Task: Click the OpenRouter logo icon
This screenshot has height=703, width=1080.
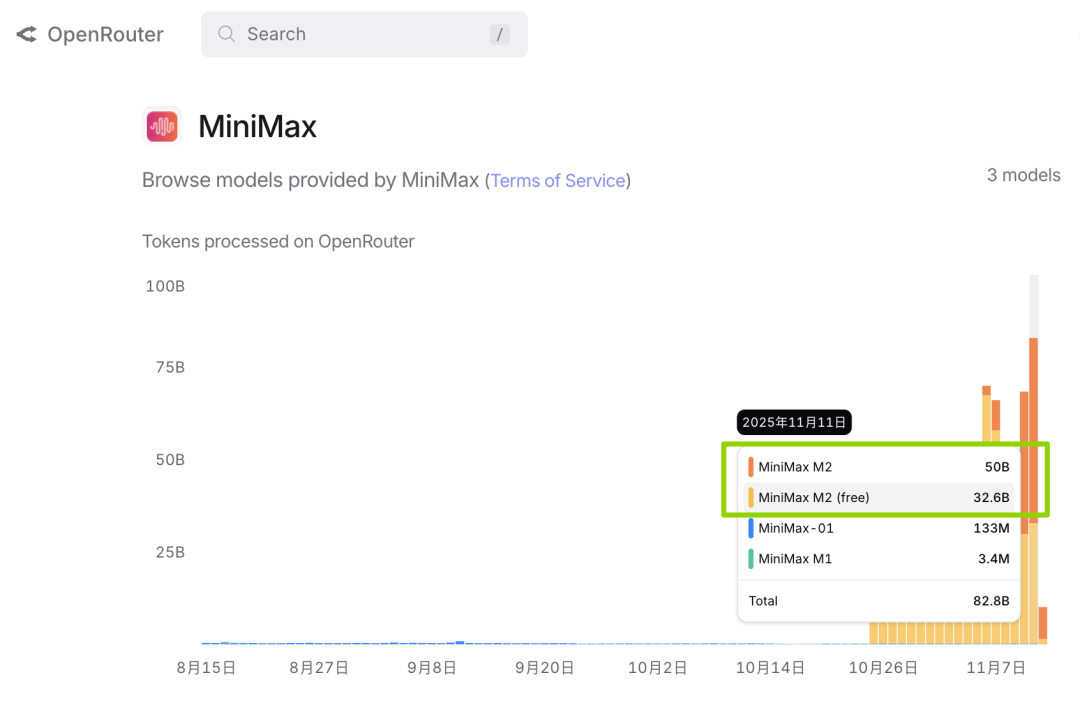Action: point(26,35)
